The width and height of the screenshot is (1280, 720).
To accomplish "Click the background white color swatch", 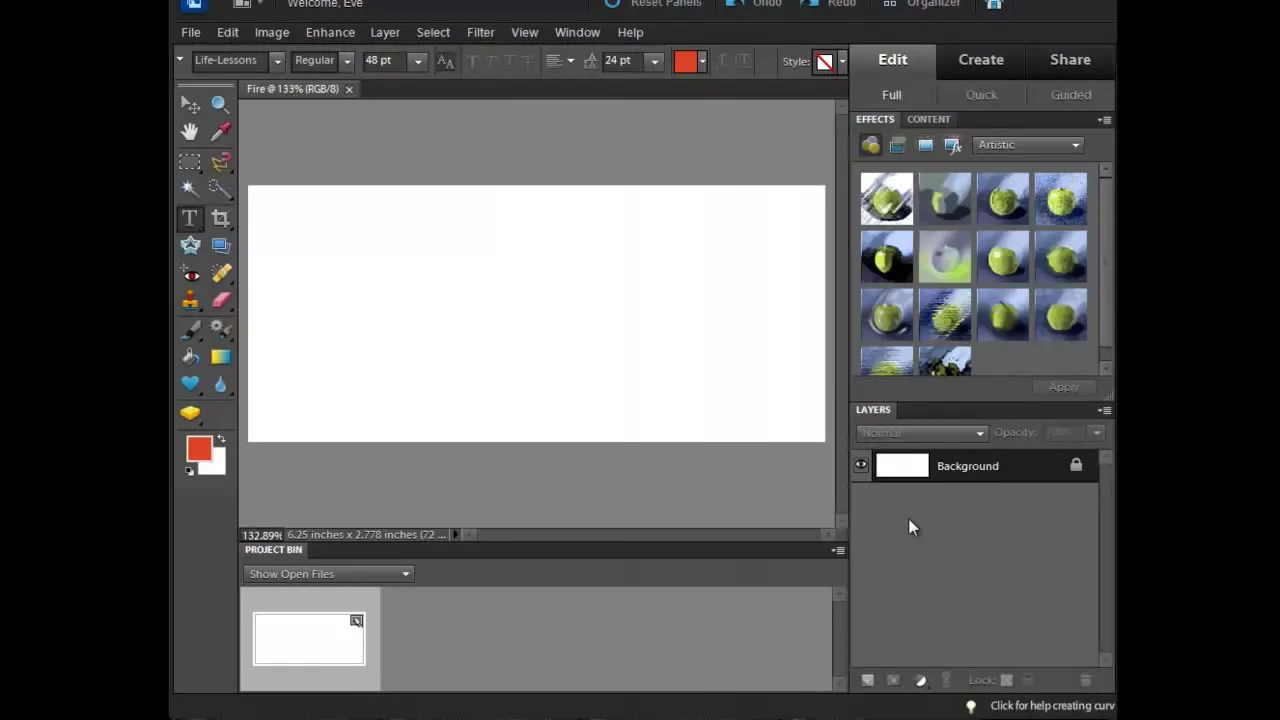I will [x=217, y=465].
